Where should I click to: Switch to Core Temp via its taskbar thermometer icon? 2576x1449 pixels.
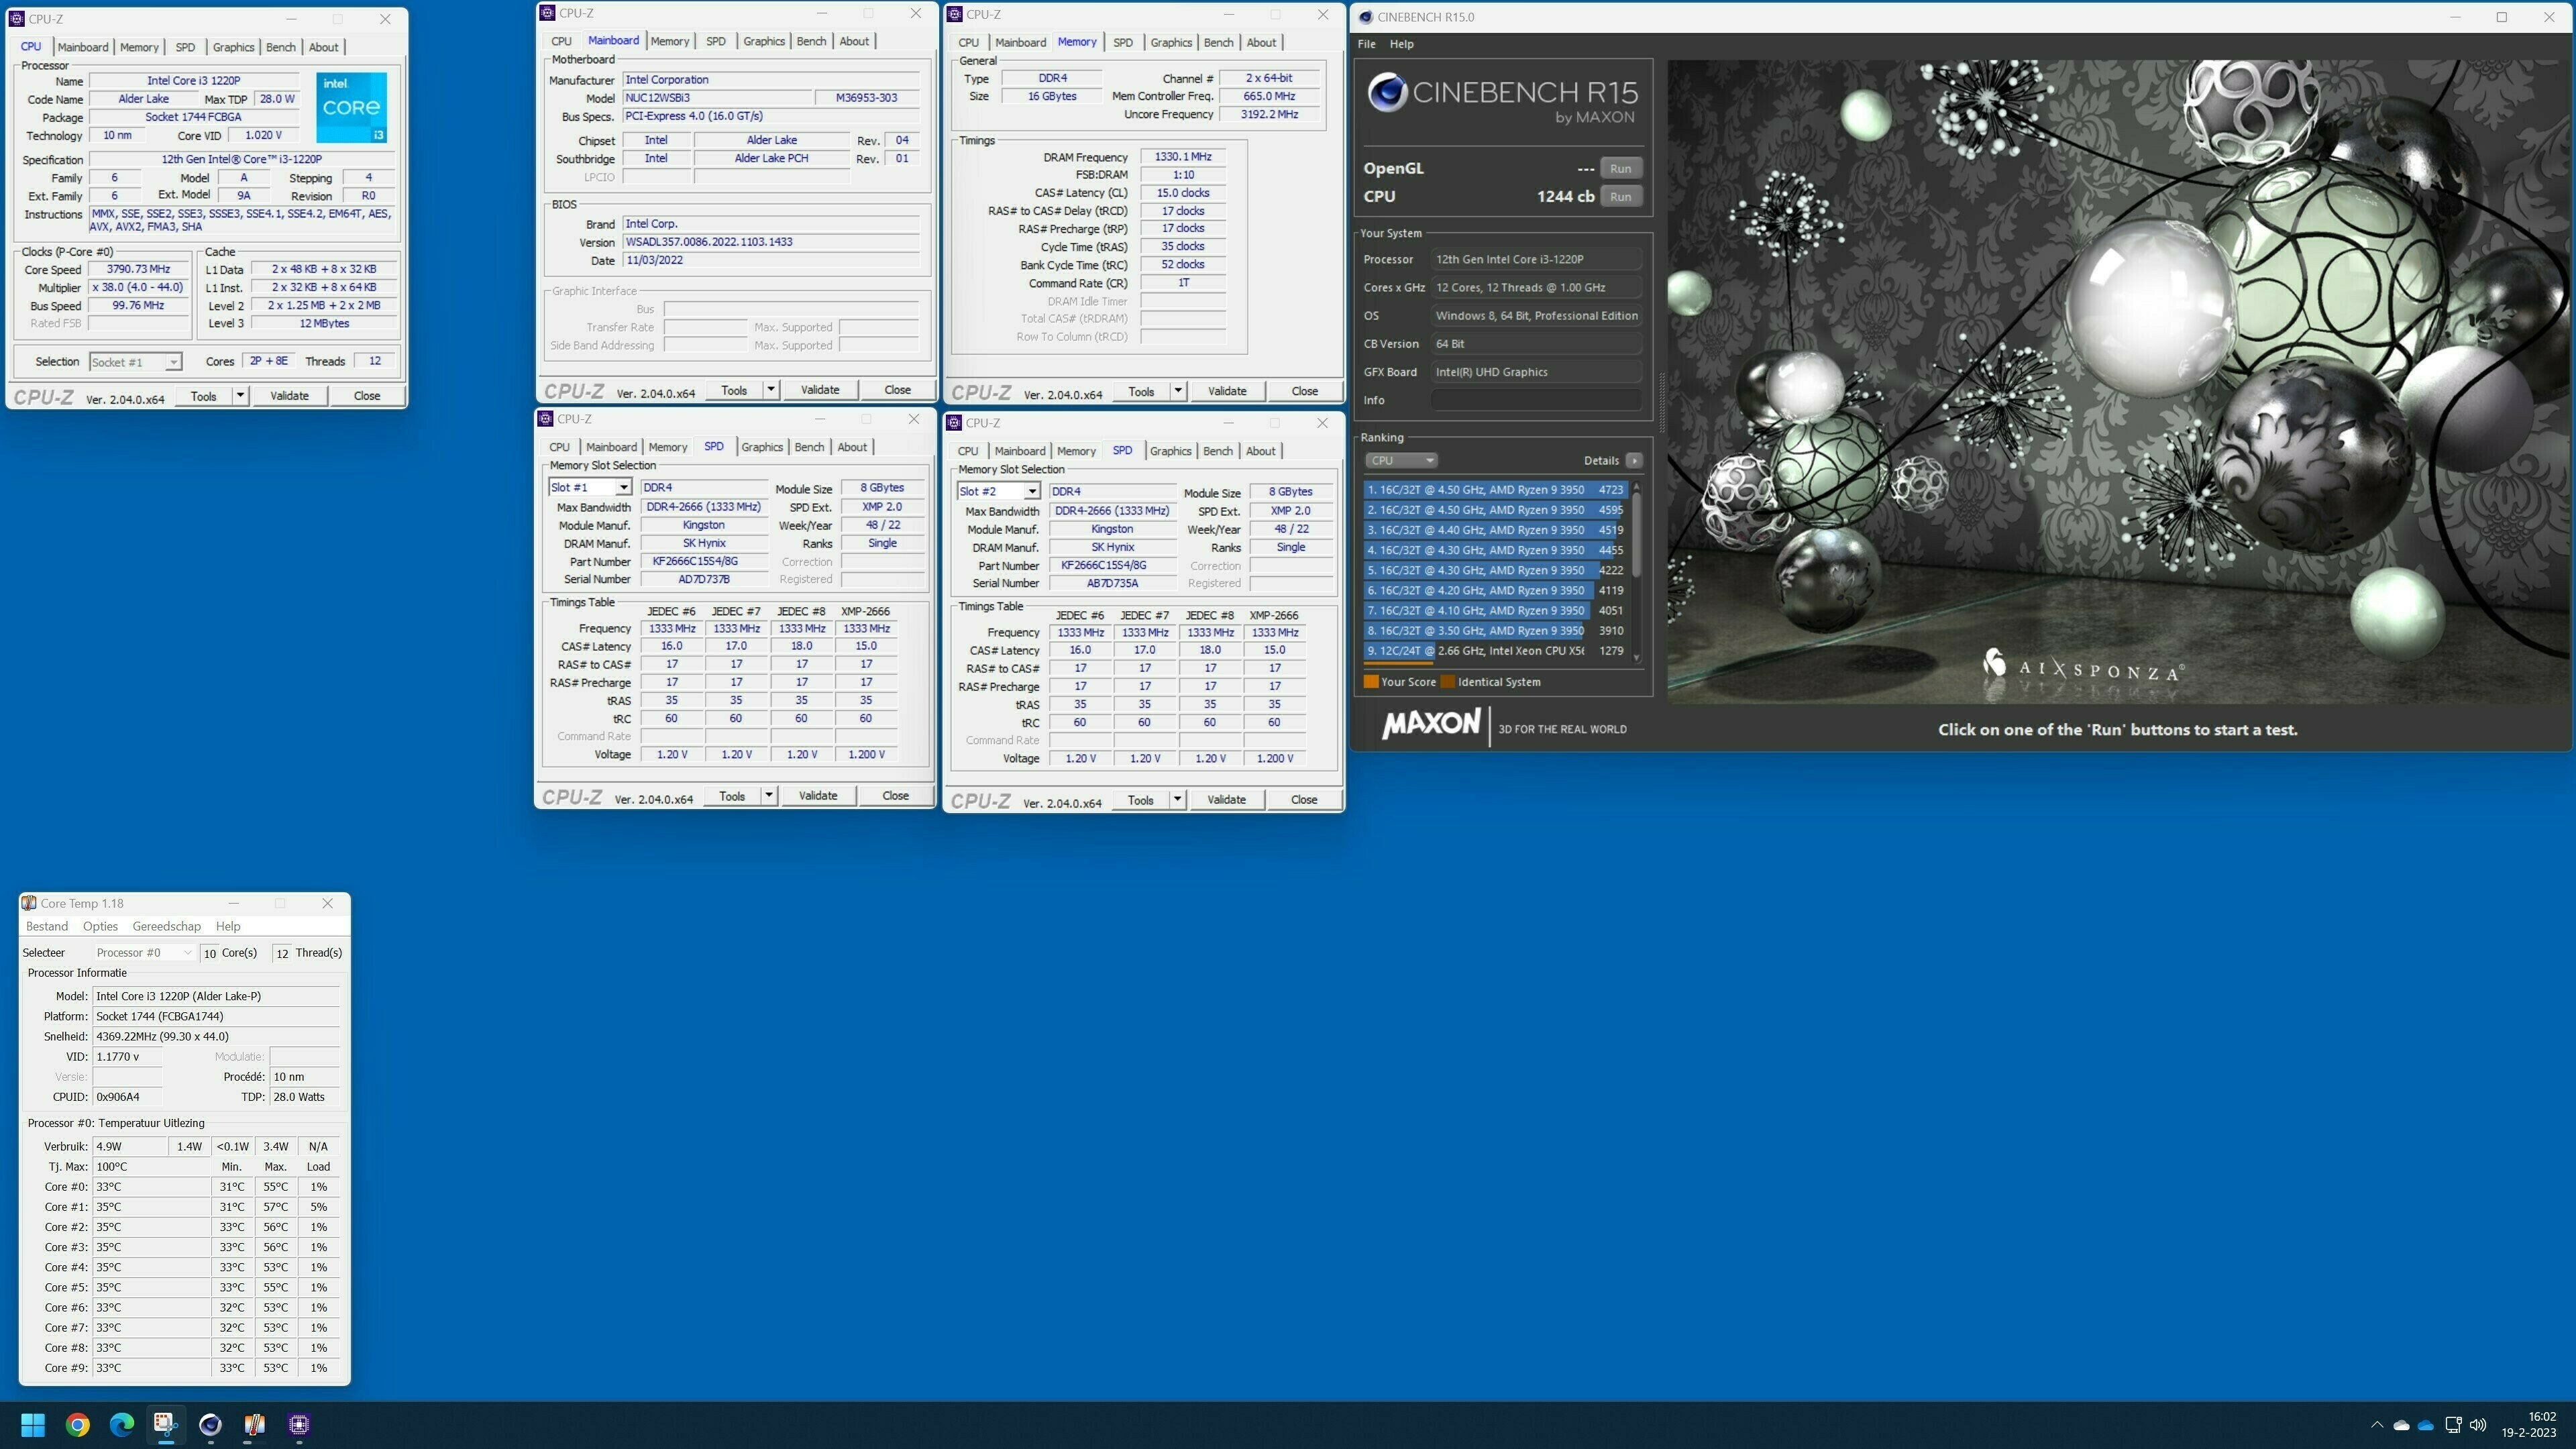(x=254, y=1424)
